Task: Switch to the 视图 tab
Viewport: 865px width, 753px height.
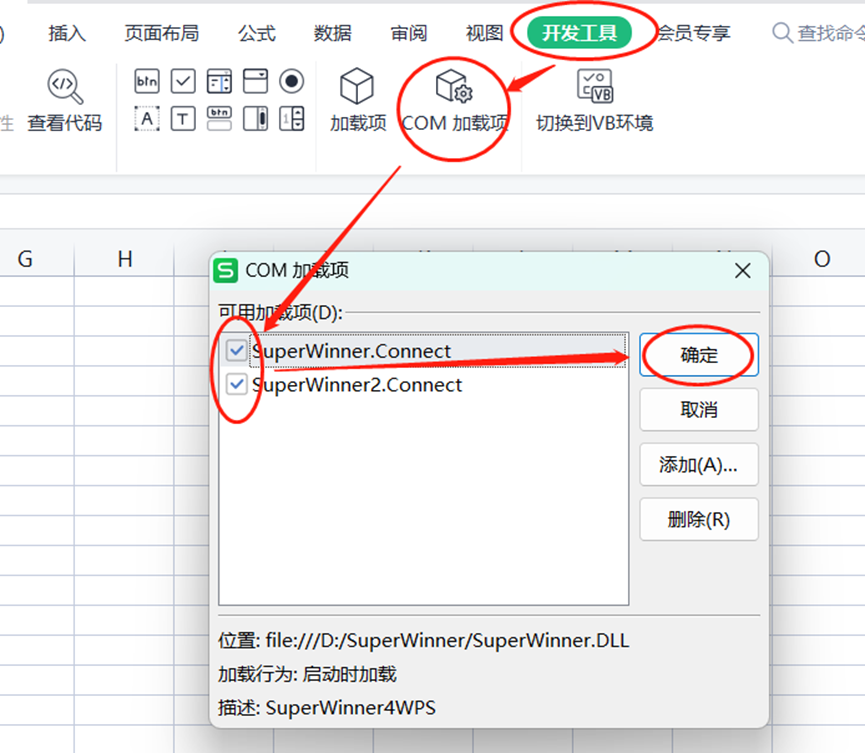Action: [x=484, y=33]
